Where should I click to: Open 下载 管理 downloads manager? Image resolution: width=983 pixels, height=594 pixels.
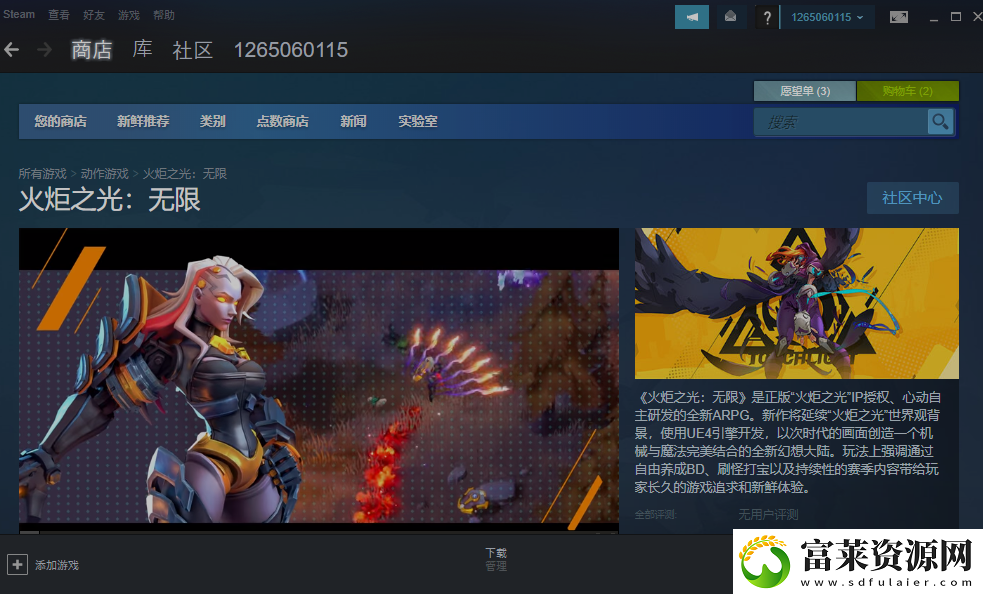[496, 559]
